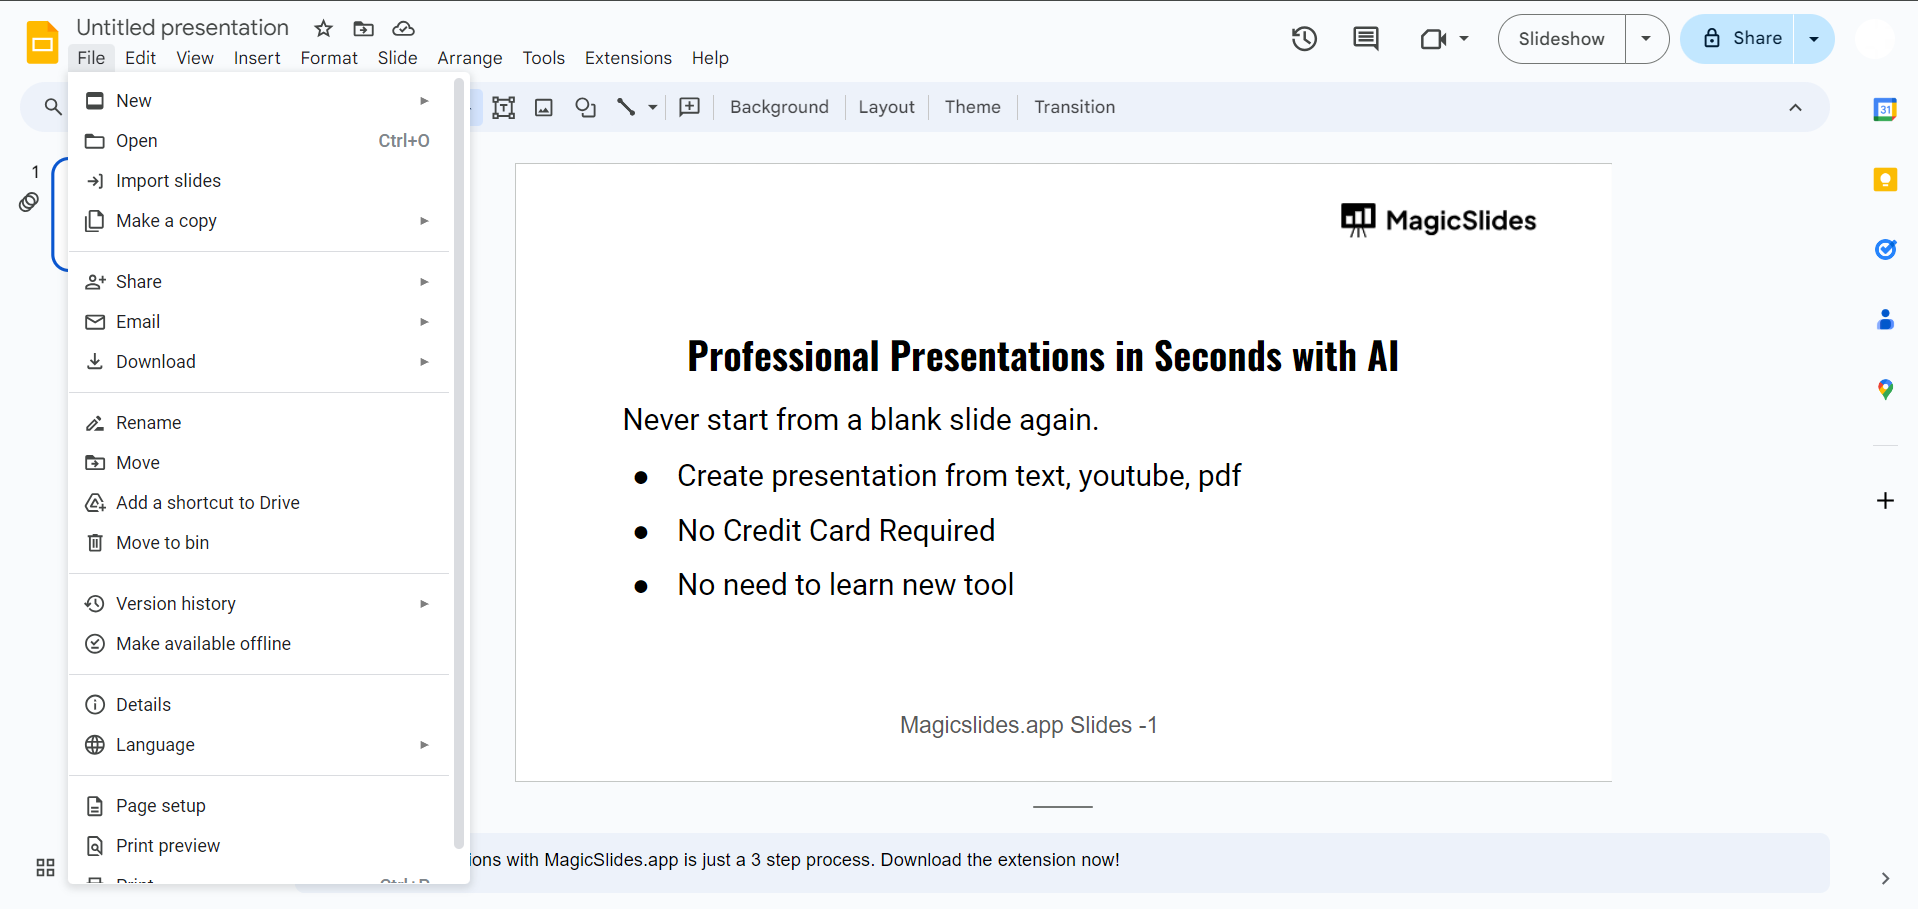Click the blue Share button
The height and width of the screenshot is (909, 1918).
(1738, 39)
